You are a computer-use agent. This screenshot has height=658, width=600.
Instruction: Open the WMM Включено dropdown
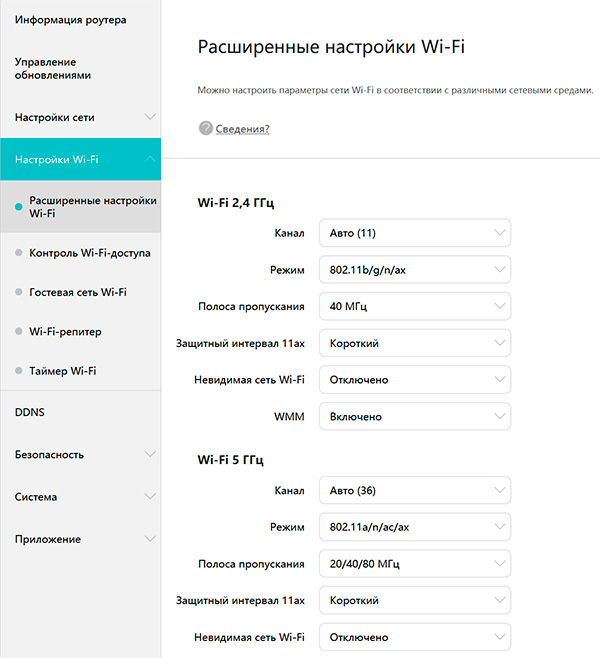pos(414,416)
